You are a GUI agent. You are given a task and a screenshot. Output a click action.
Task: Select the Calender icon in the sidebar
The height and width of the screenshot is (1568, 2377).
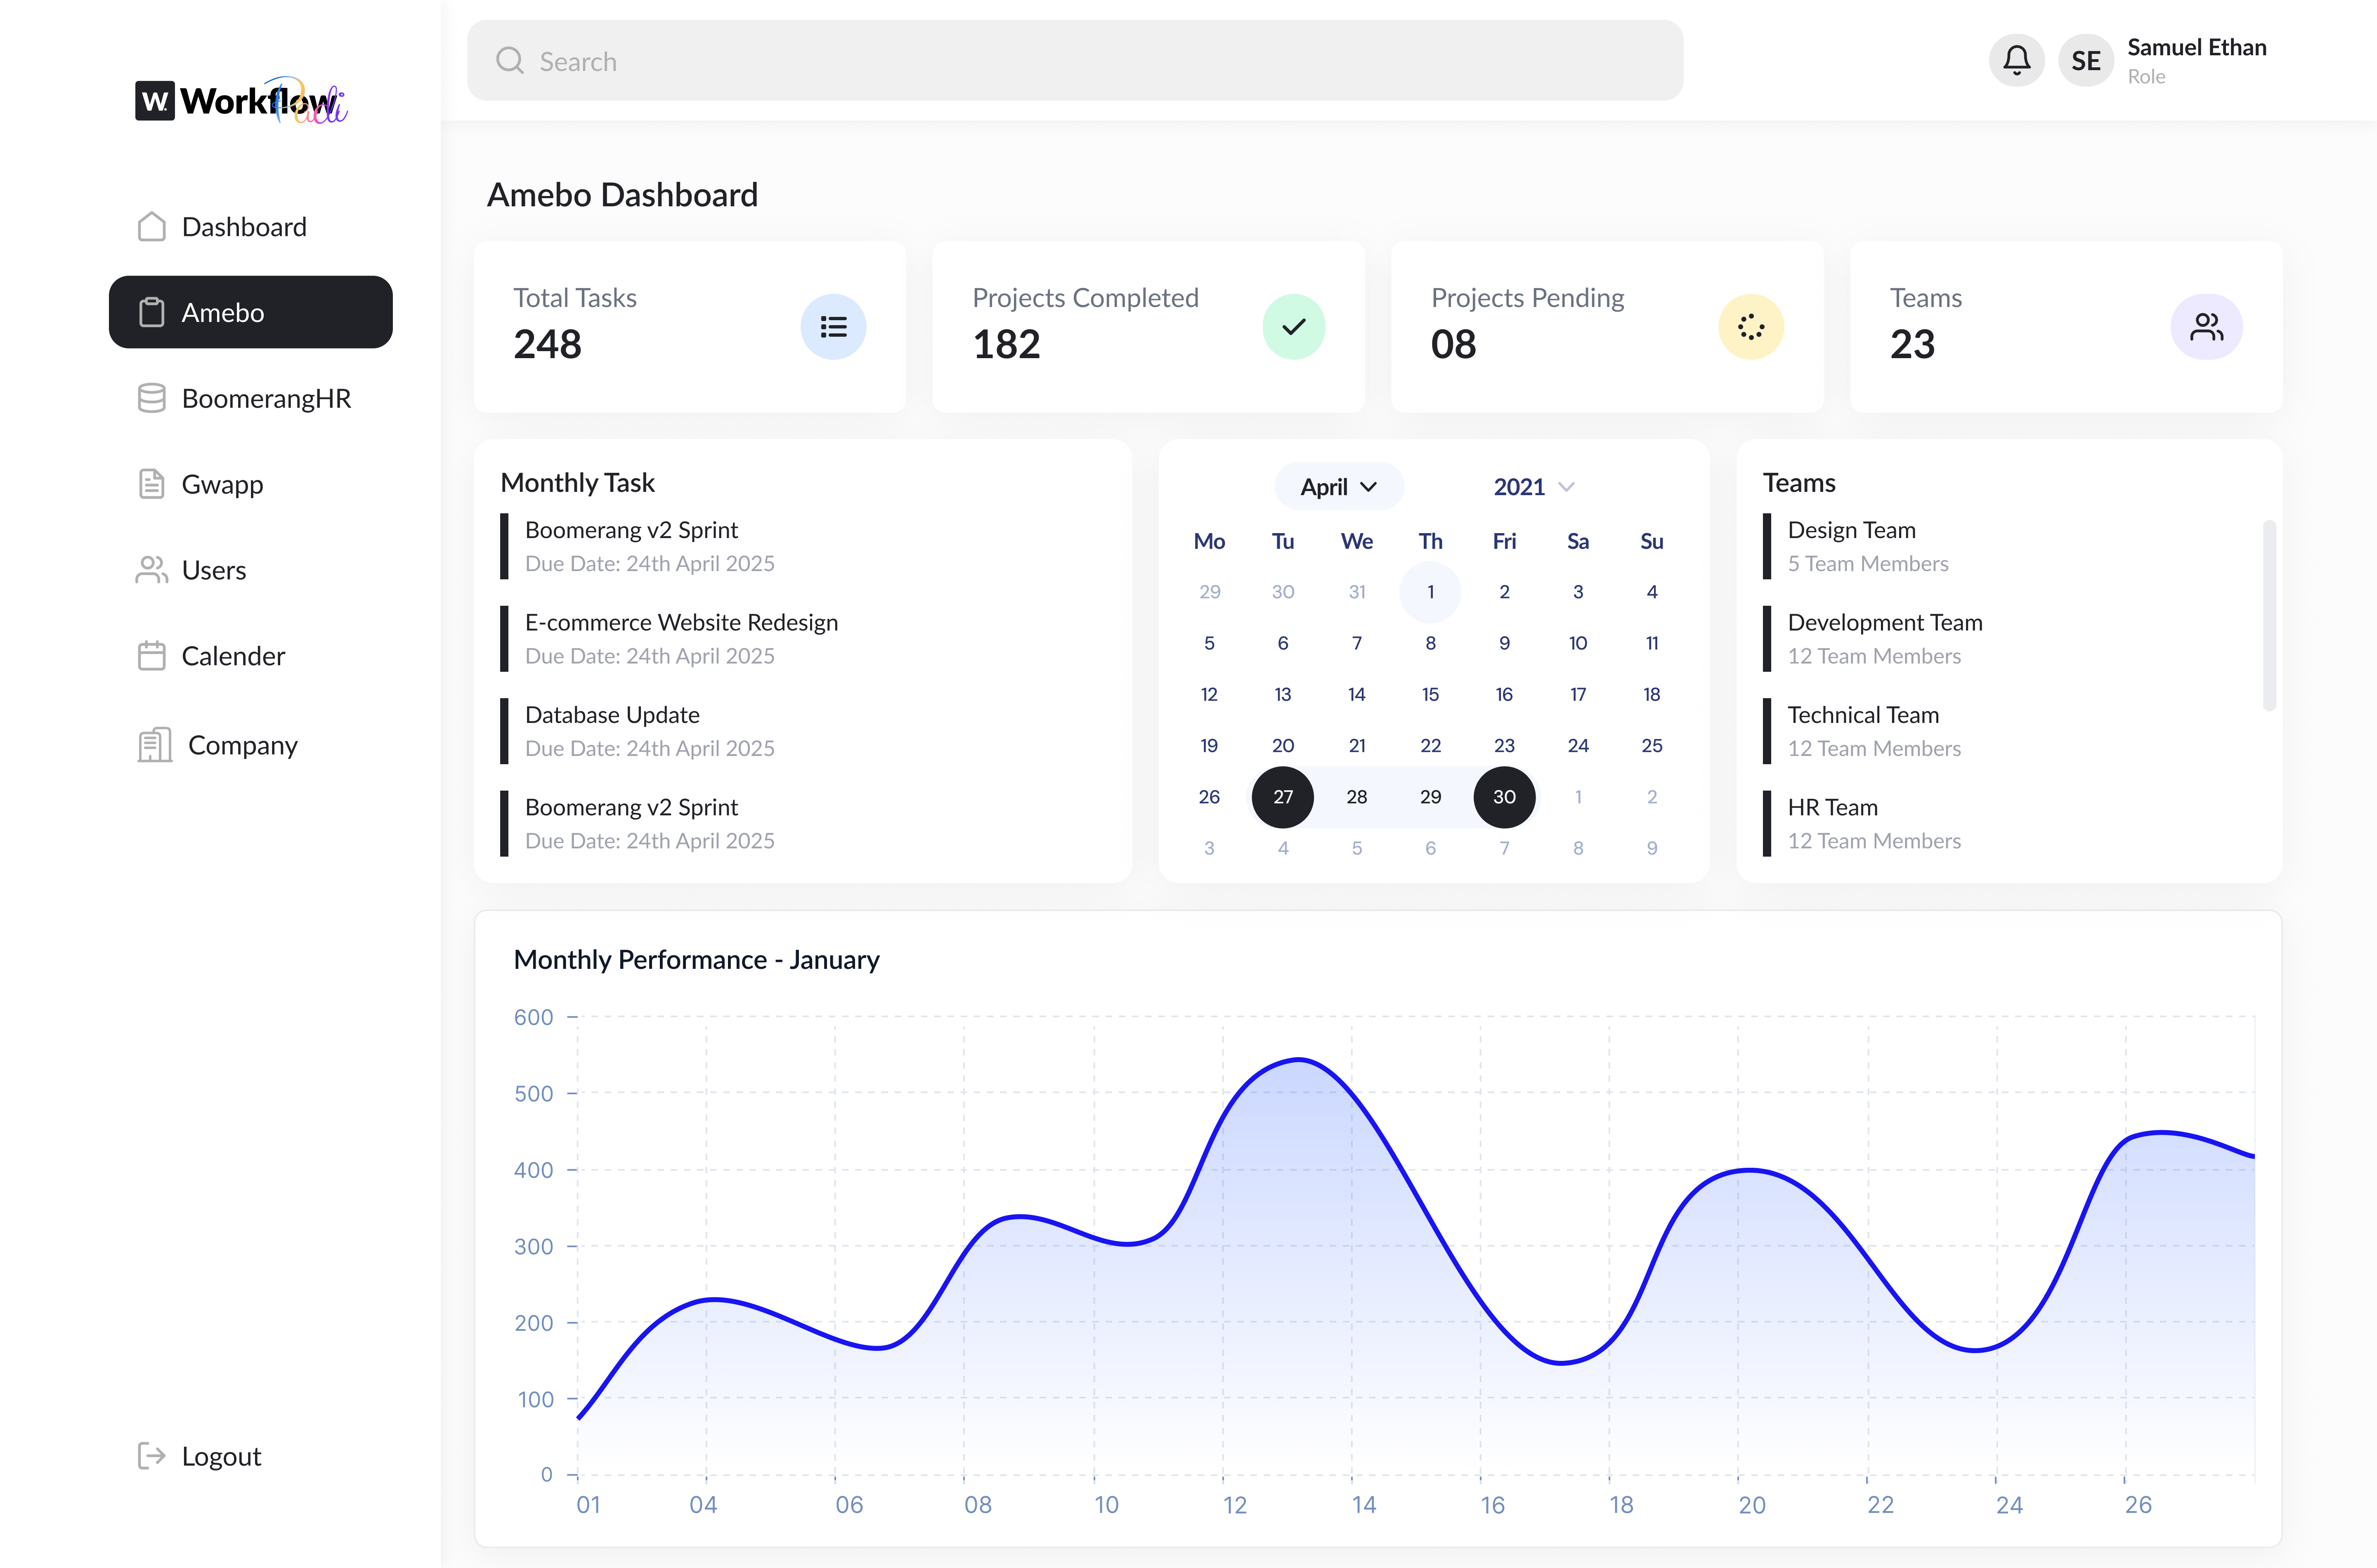pos(152,655)
